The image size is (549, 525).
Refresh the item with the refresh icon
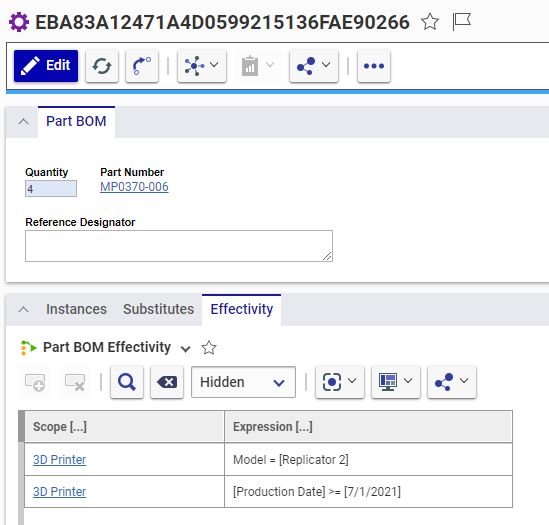(x=102, y=65)
